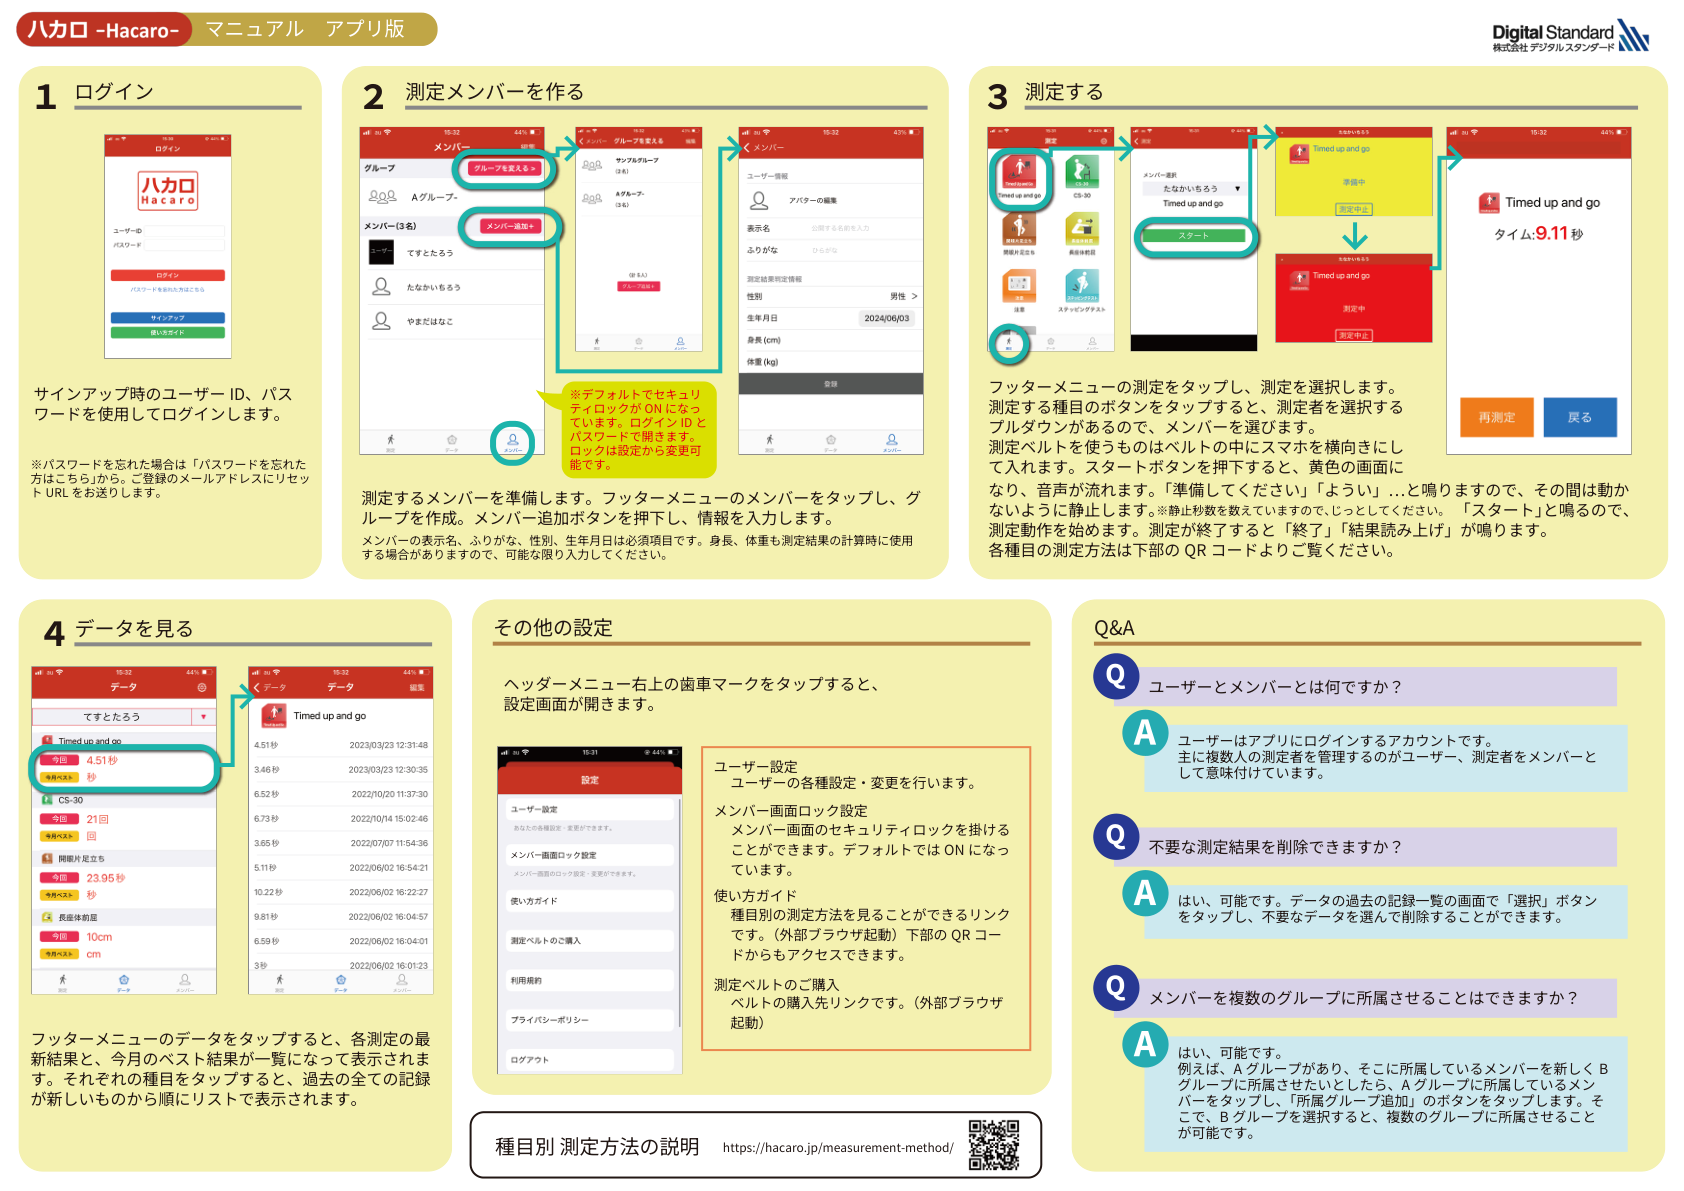Open the たなかいちろう member selection dropdown
This screenshot has height=1191, width=1684.
click(x=1194, y=188)
